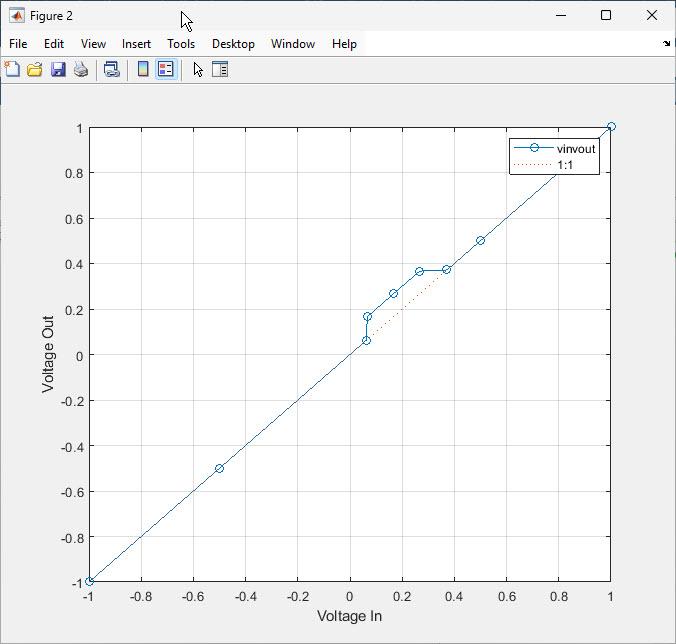Open the Help menu
676x644 pixels.
click(344, 44)
